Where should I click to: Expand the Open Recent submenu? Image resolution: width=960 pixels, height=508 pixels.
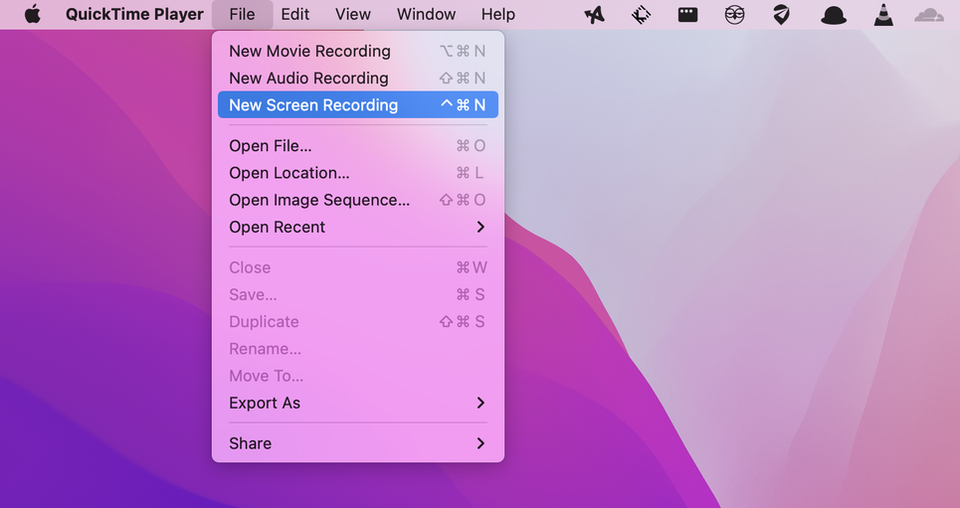(x=358, y=227)
